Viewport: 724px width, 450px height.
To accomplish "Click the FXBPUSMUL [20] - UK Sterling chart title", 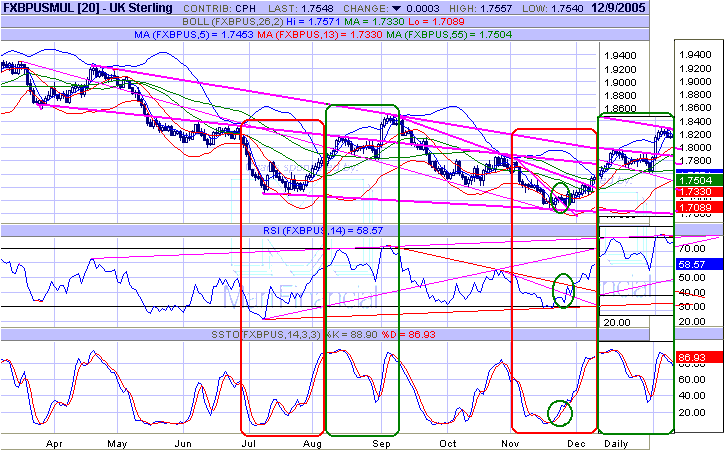I will [88, 8].
